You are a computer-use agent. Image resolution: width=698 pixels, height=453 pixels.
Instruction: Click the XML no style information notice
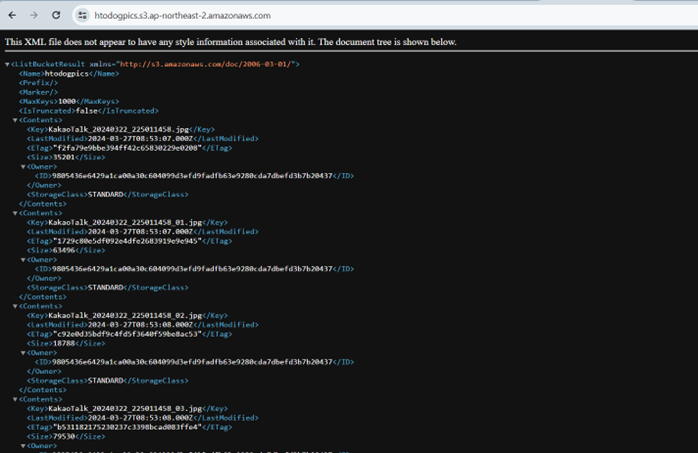[x=231, y=42]
